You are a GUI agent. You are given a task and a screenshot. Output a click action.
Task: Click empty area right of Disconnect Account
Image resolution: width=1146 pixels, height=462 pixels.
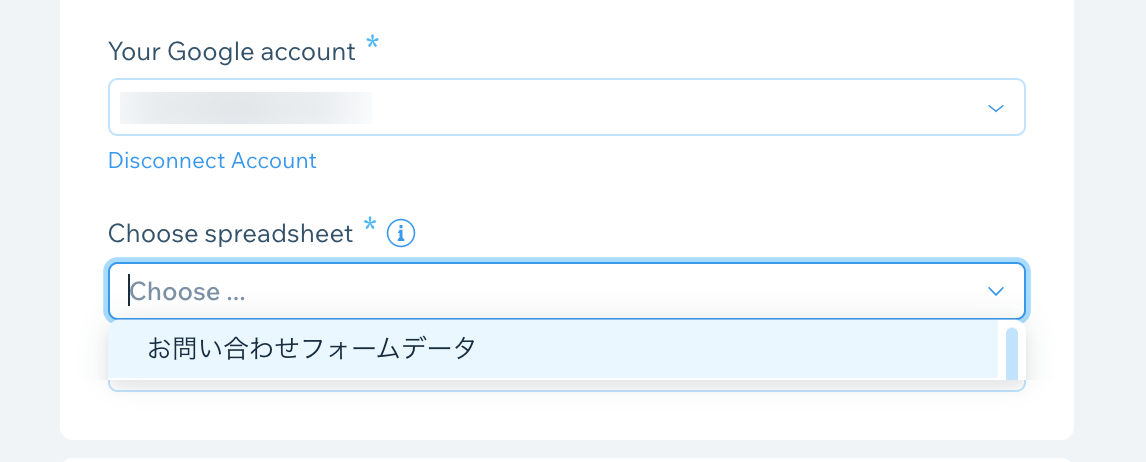[x=658, y=161]
